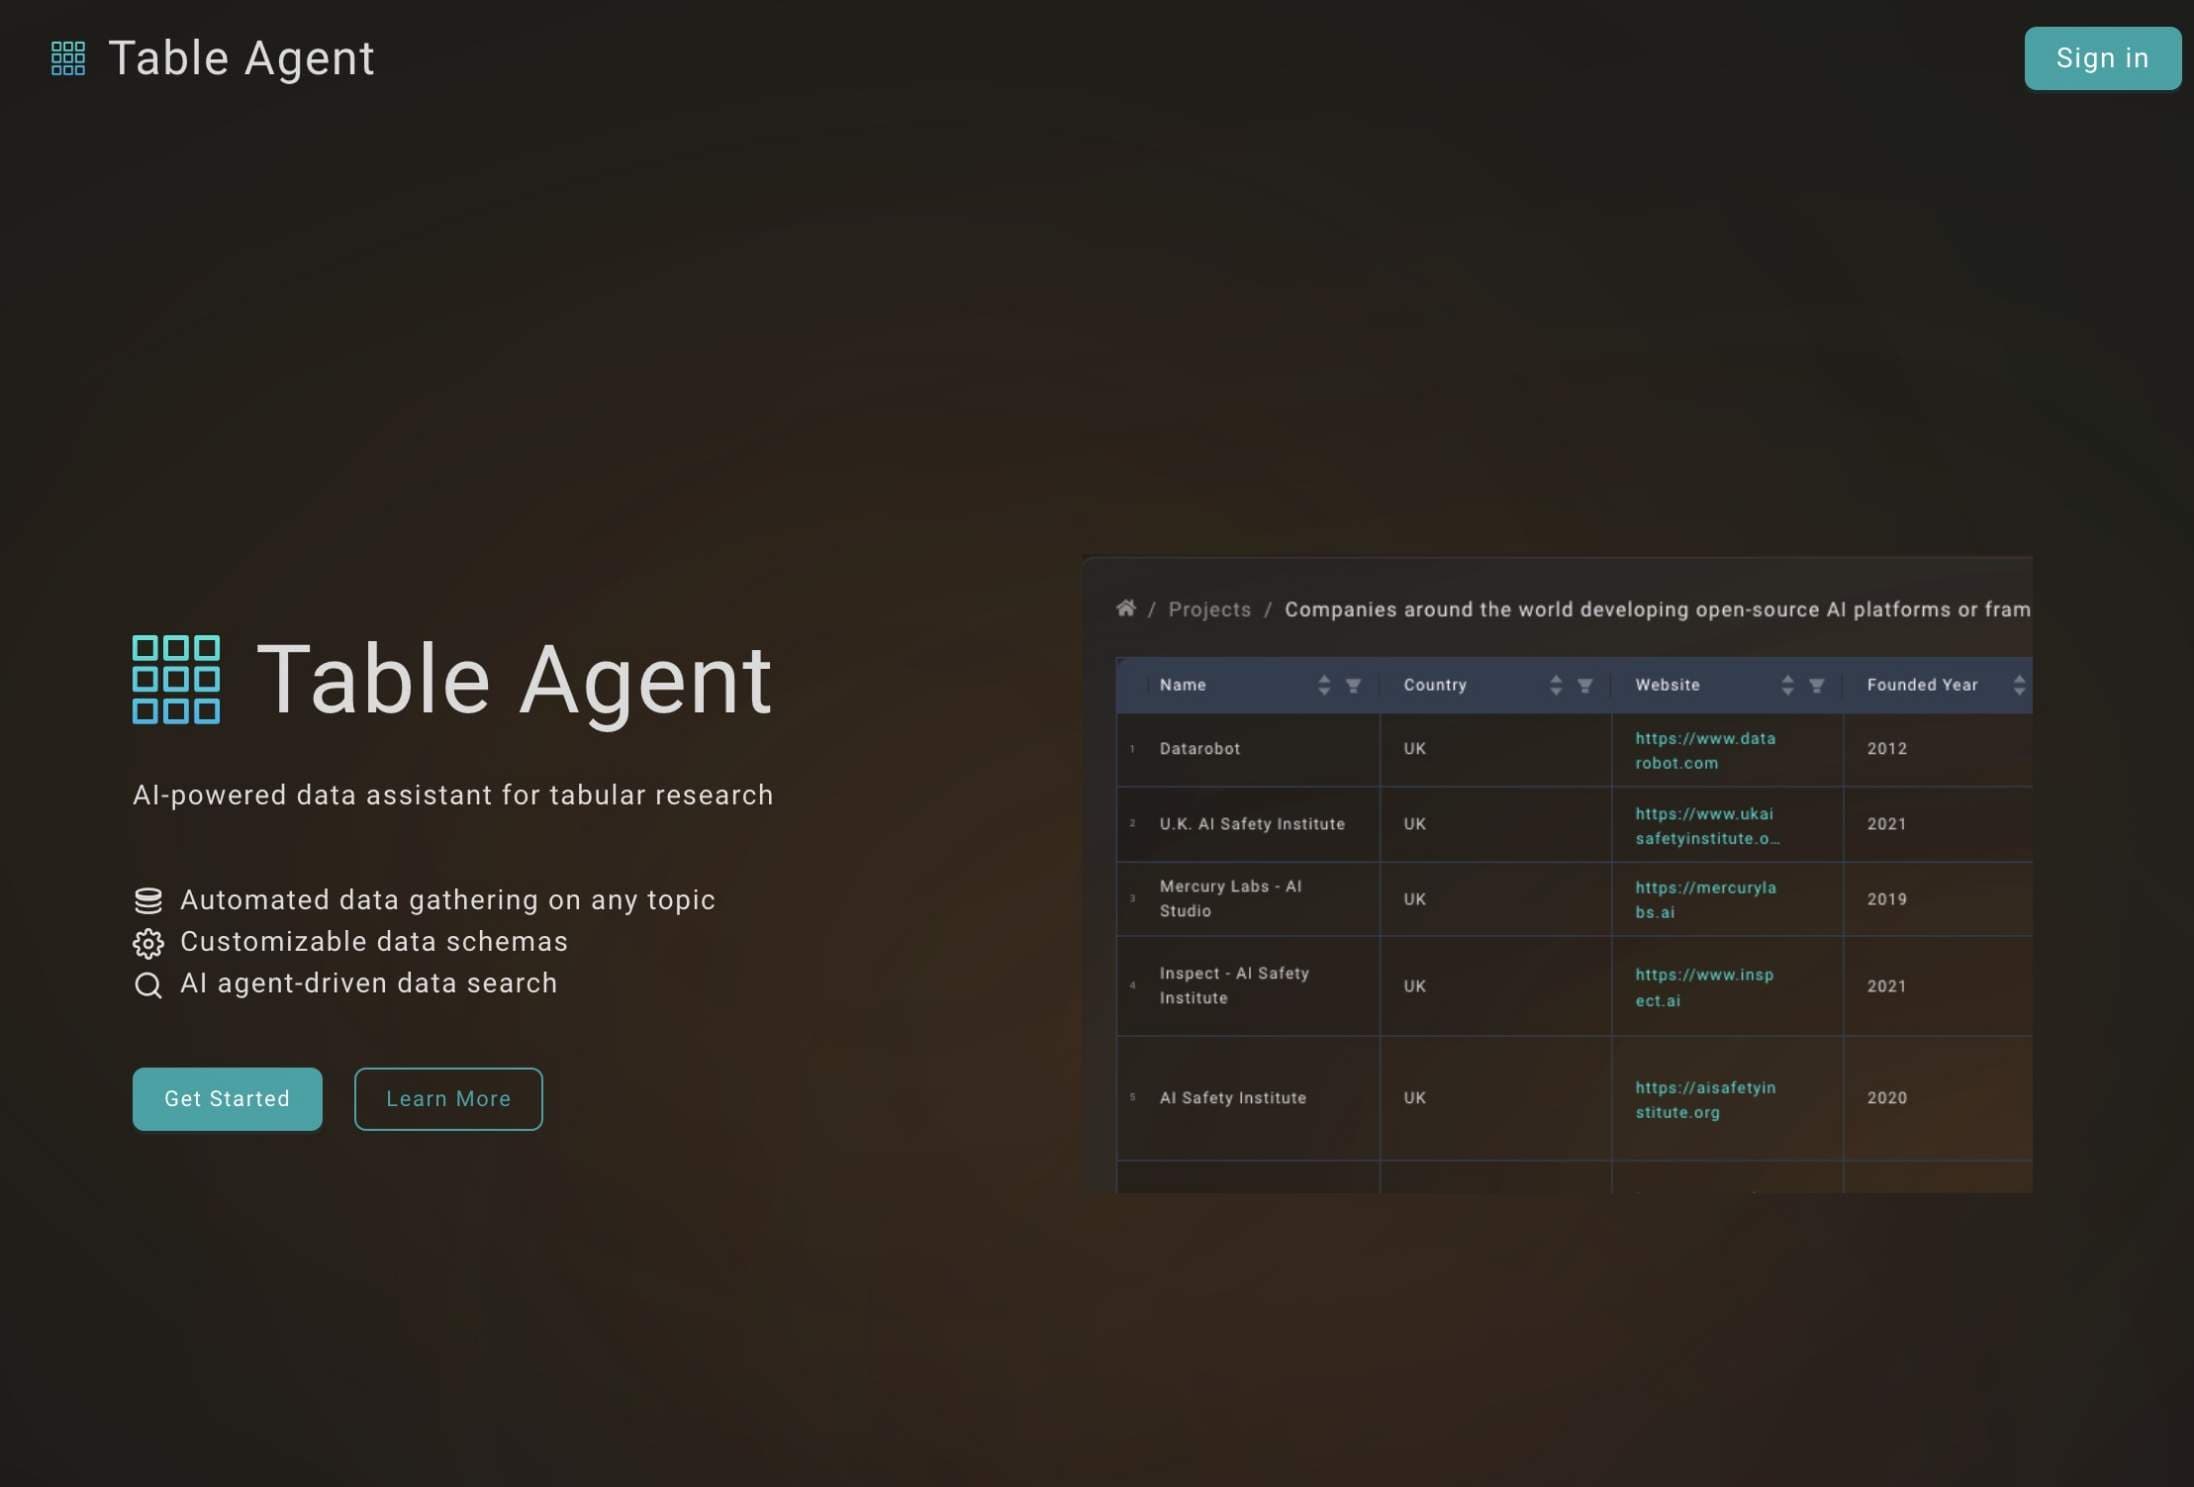Screen dimensions: 2194x1487
Task: Click the Companies around the world breadcrumb title
Action: point(1656,609)
